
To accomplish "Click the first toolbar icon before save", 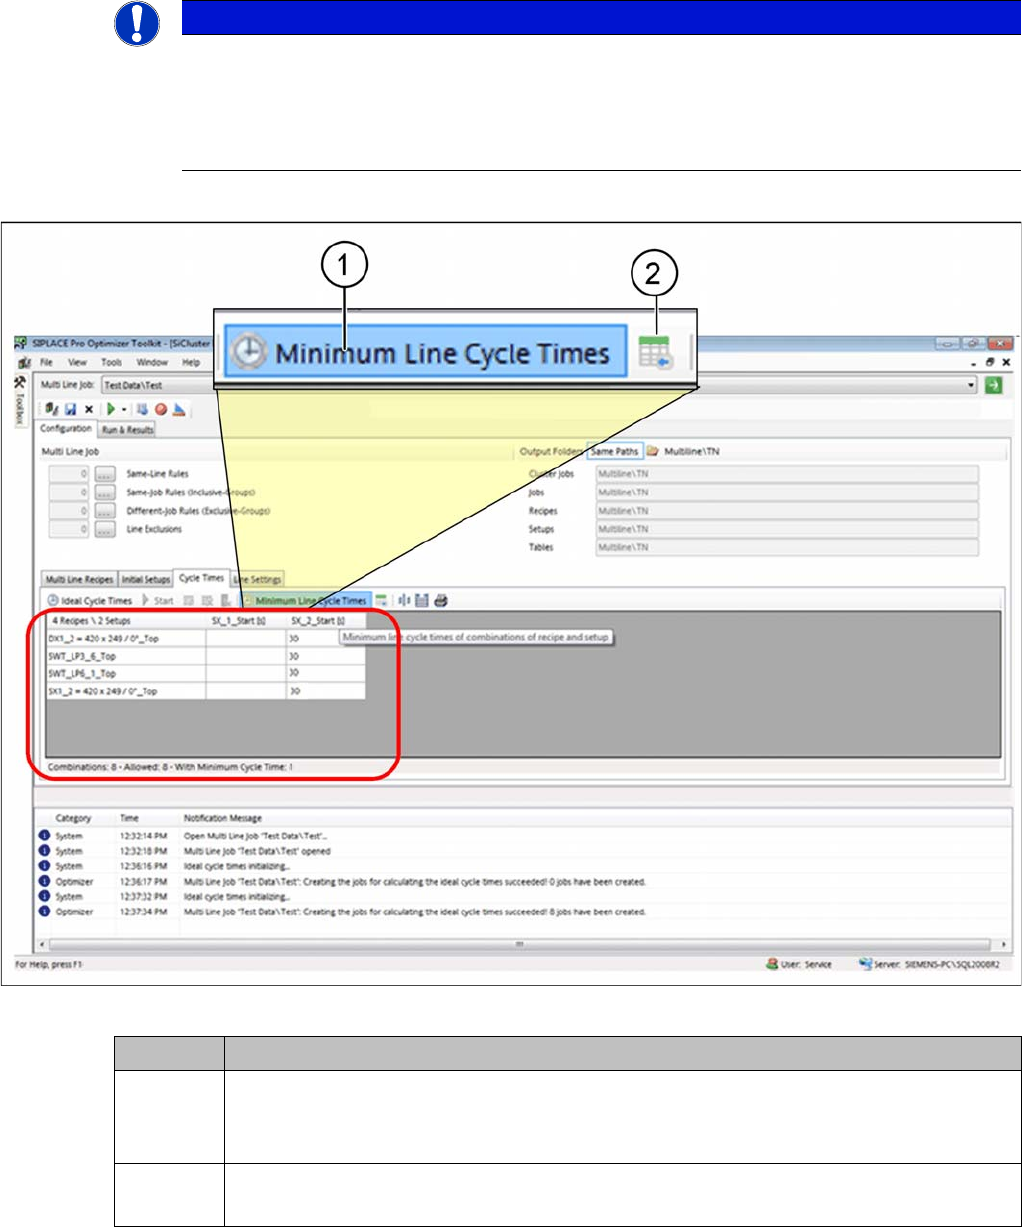I will (x=52, y=409).
